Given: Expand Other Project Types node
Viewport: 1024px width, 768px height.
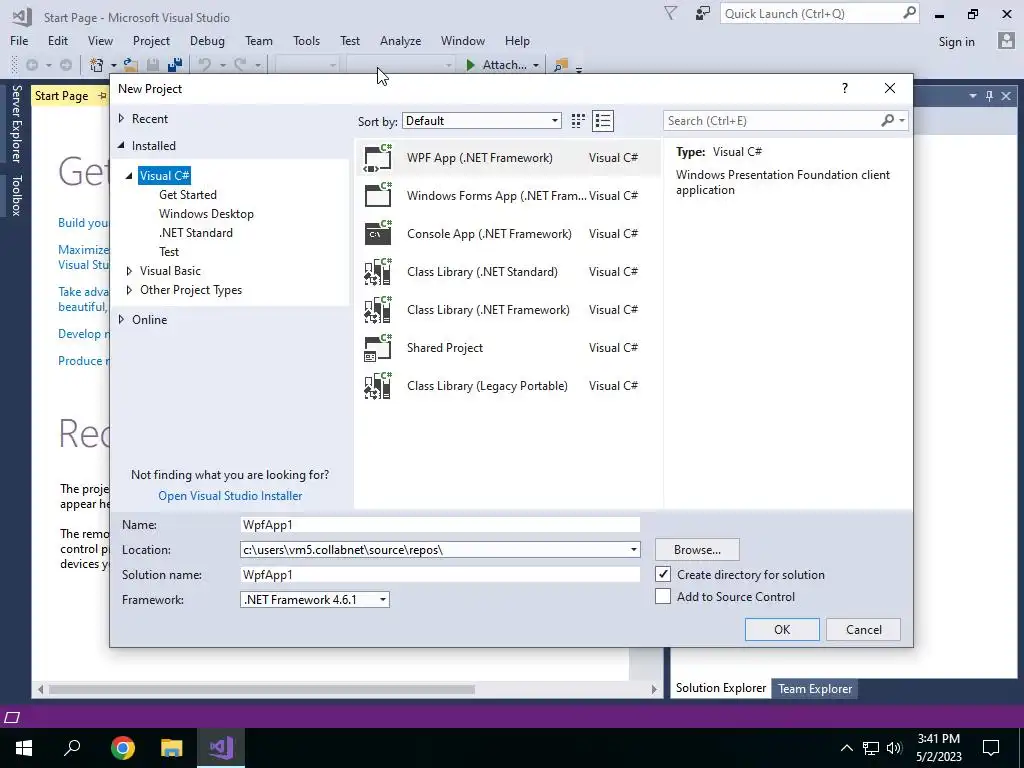Looking at the screenshot, I should (x=129, y=290).
